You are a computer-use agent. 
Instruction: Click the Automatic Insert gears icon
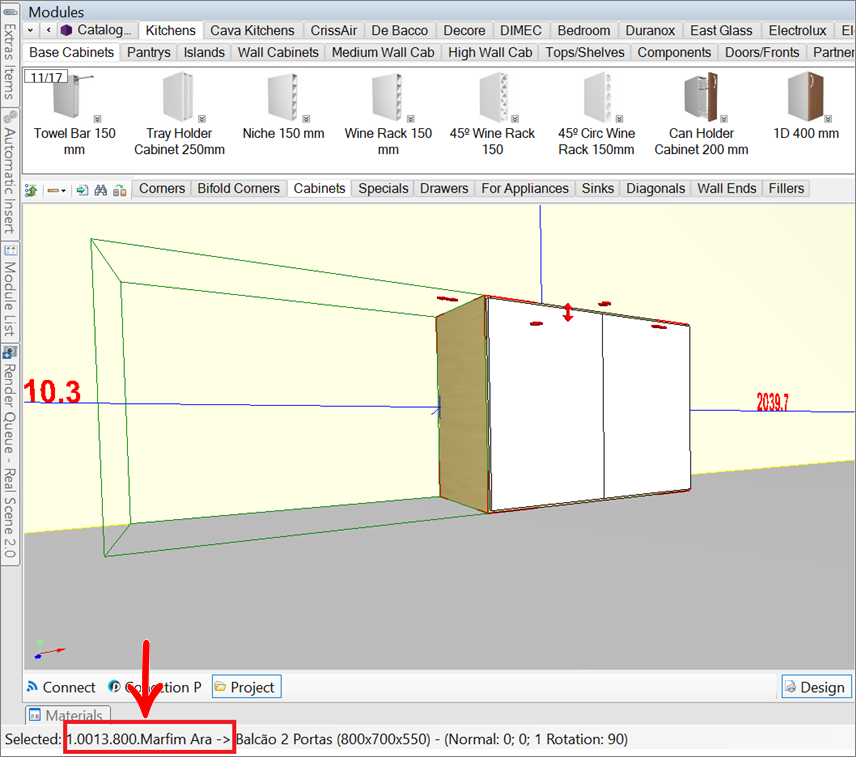[10, 116]
